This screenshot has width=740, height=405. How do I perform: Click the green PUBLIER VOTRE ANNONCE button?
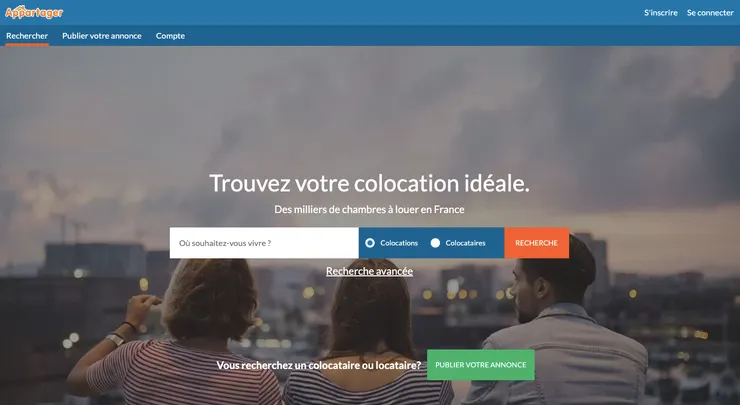click(480, 365)
